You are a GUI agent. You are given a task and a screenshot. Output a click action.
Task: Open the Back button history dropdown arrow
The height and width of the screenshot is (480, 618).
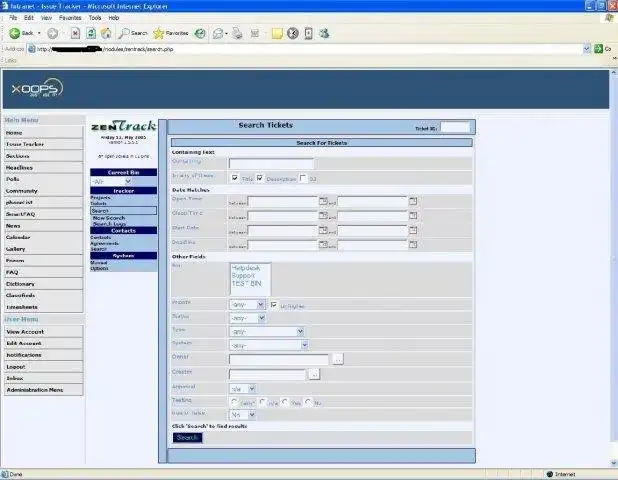pyautogui.click(x=39, y=33)
